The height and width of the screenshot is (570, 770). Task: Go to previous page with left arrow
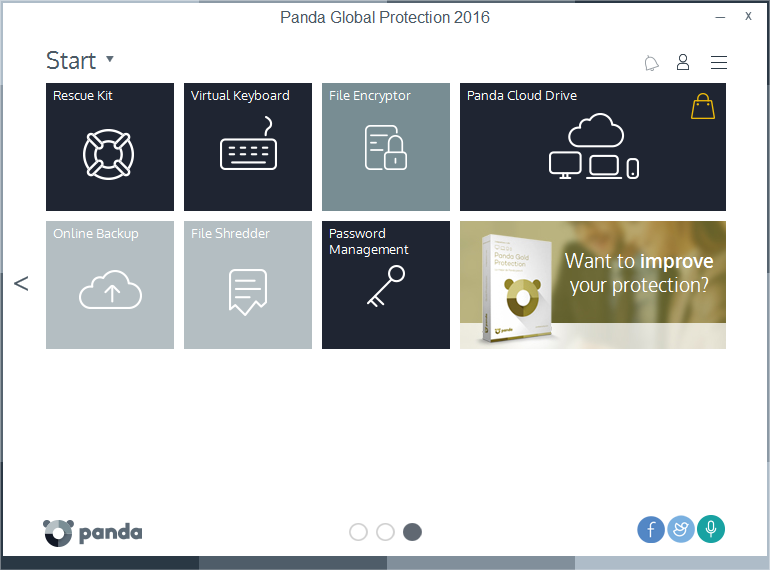pyautogui.click(x=21, y=283)
